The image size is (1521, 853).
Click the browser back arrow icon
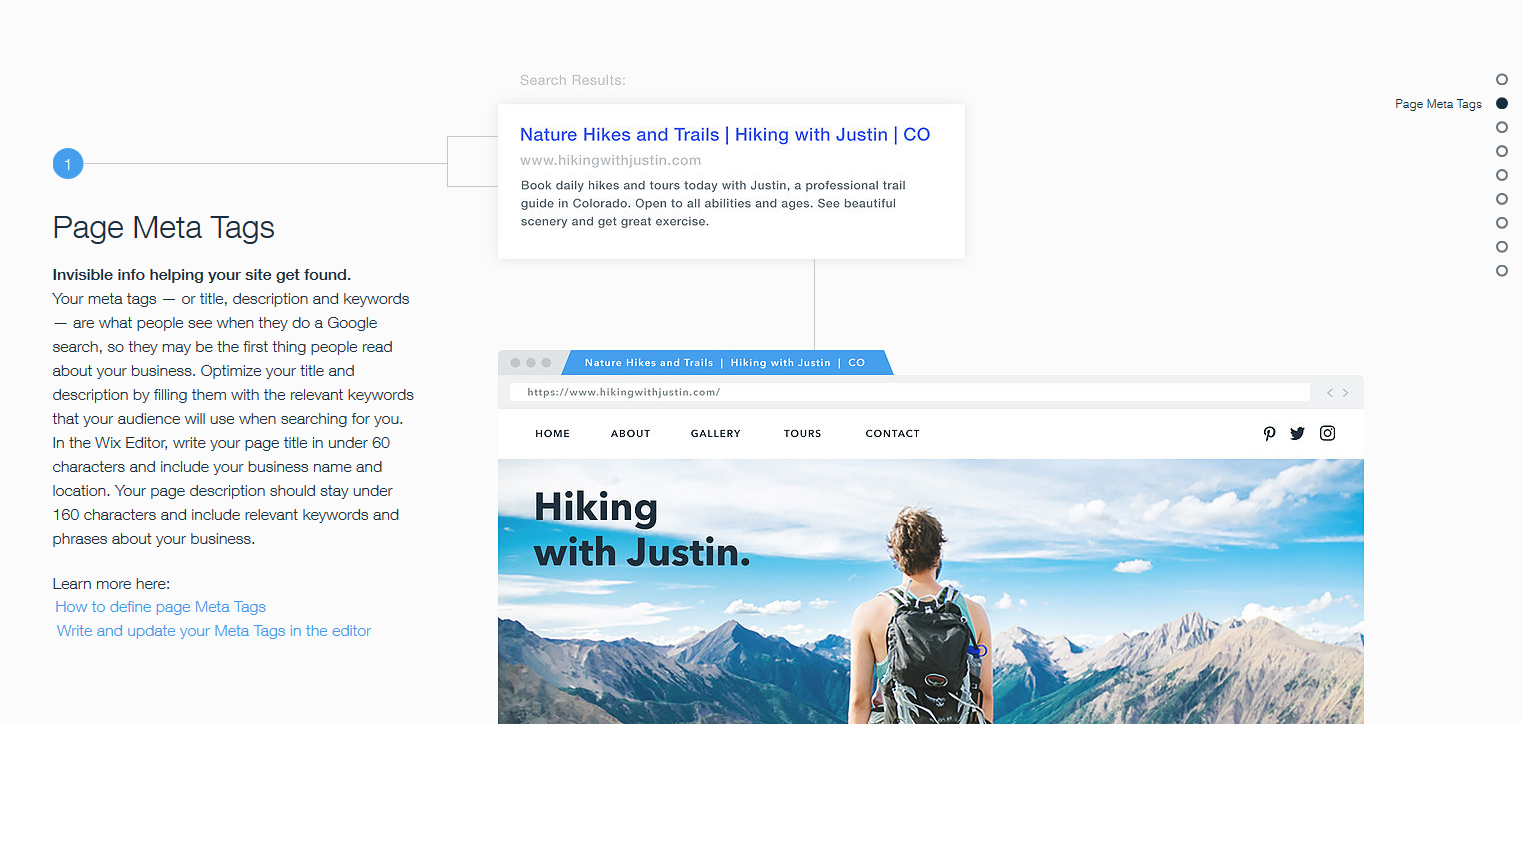pos(1330,393)
